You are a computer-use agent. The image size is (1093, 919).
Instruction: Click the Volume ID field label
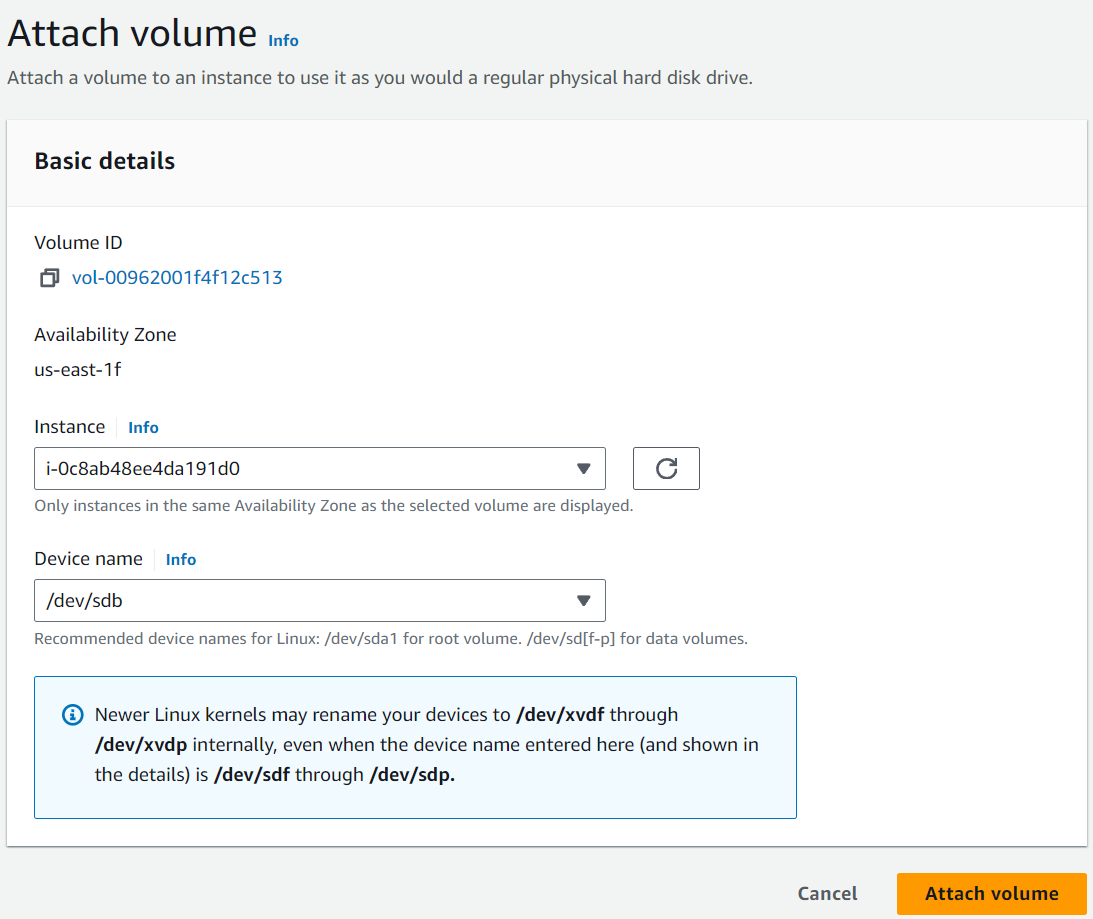(79, 243)
